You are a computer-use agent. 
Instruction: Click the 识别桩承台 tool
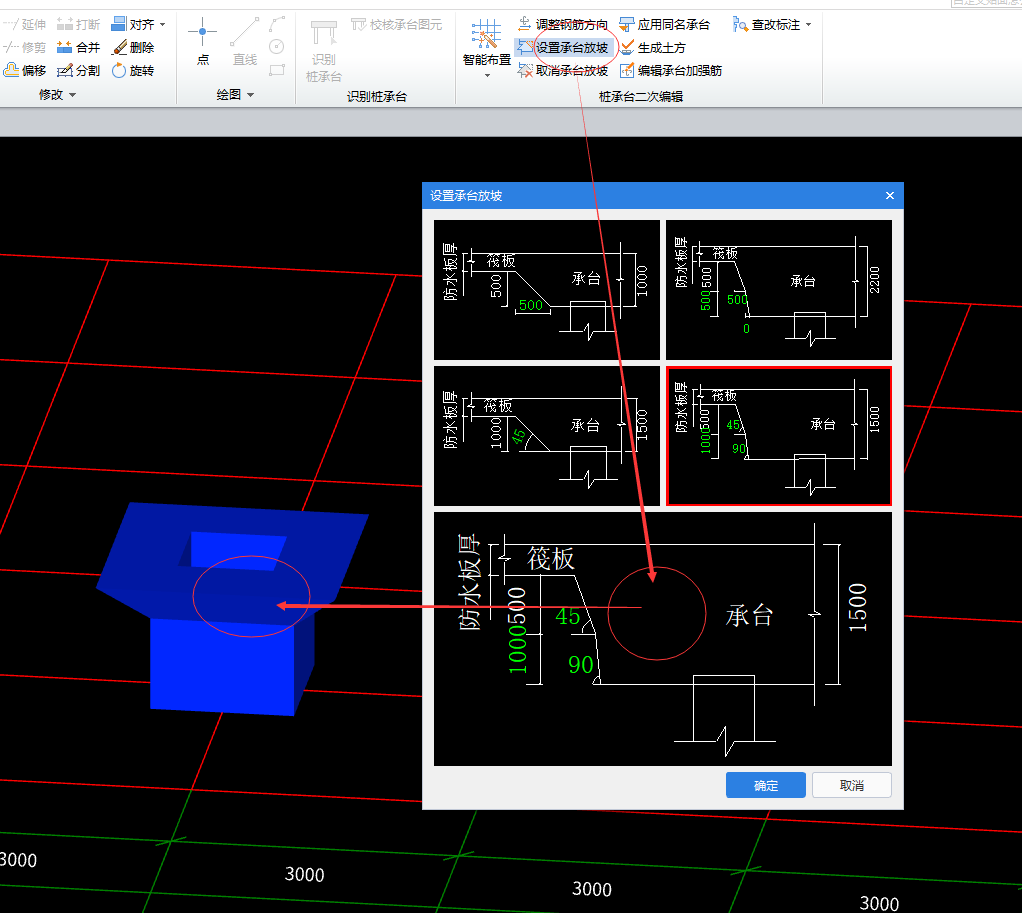[x=323, y=51]
